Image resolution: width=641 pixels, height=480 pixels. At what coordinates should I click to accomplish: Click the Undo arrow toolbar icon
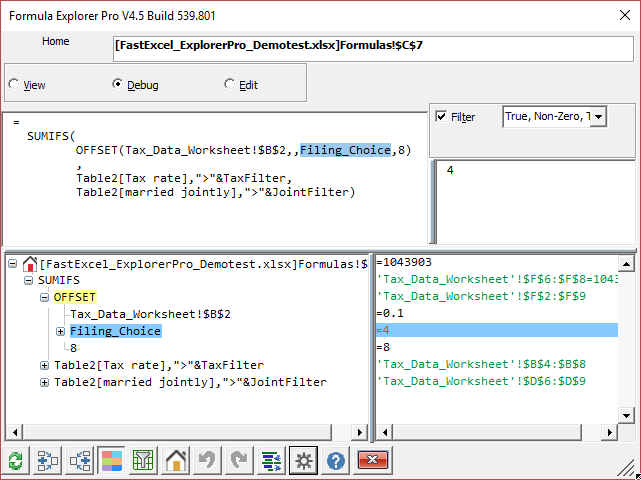(x=208, y=461)
